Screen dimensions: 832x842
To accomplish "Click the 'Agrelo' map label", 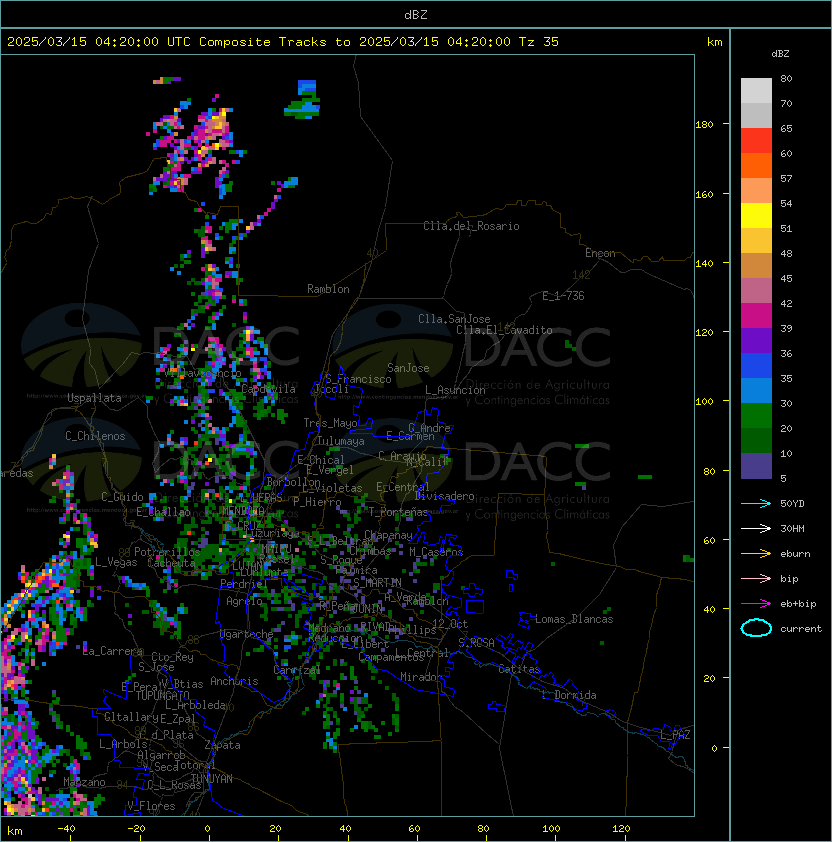I will pos(244,601).
